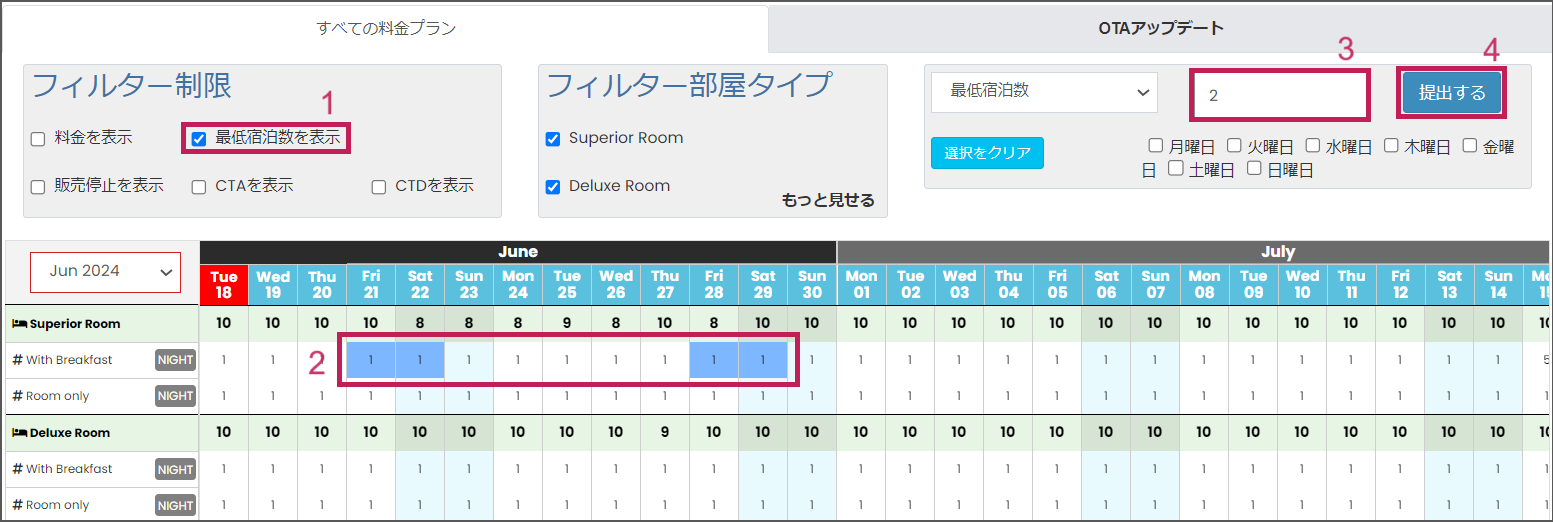Screen dimensions: 1553x522
Task: Focus the minimum stay value input field
Action: (x=1279, y=96)
